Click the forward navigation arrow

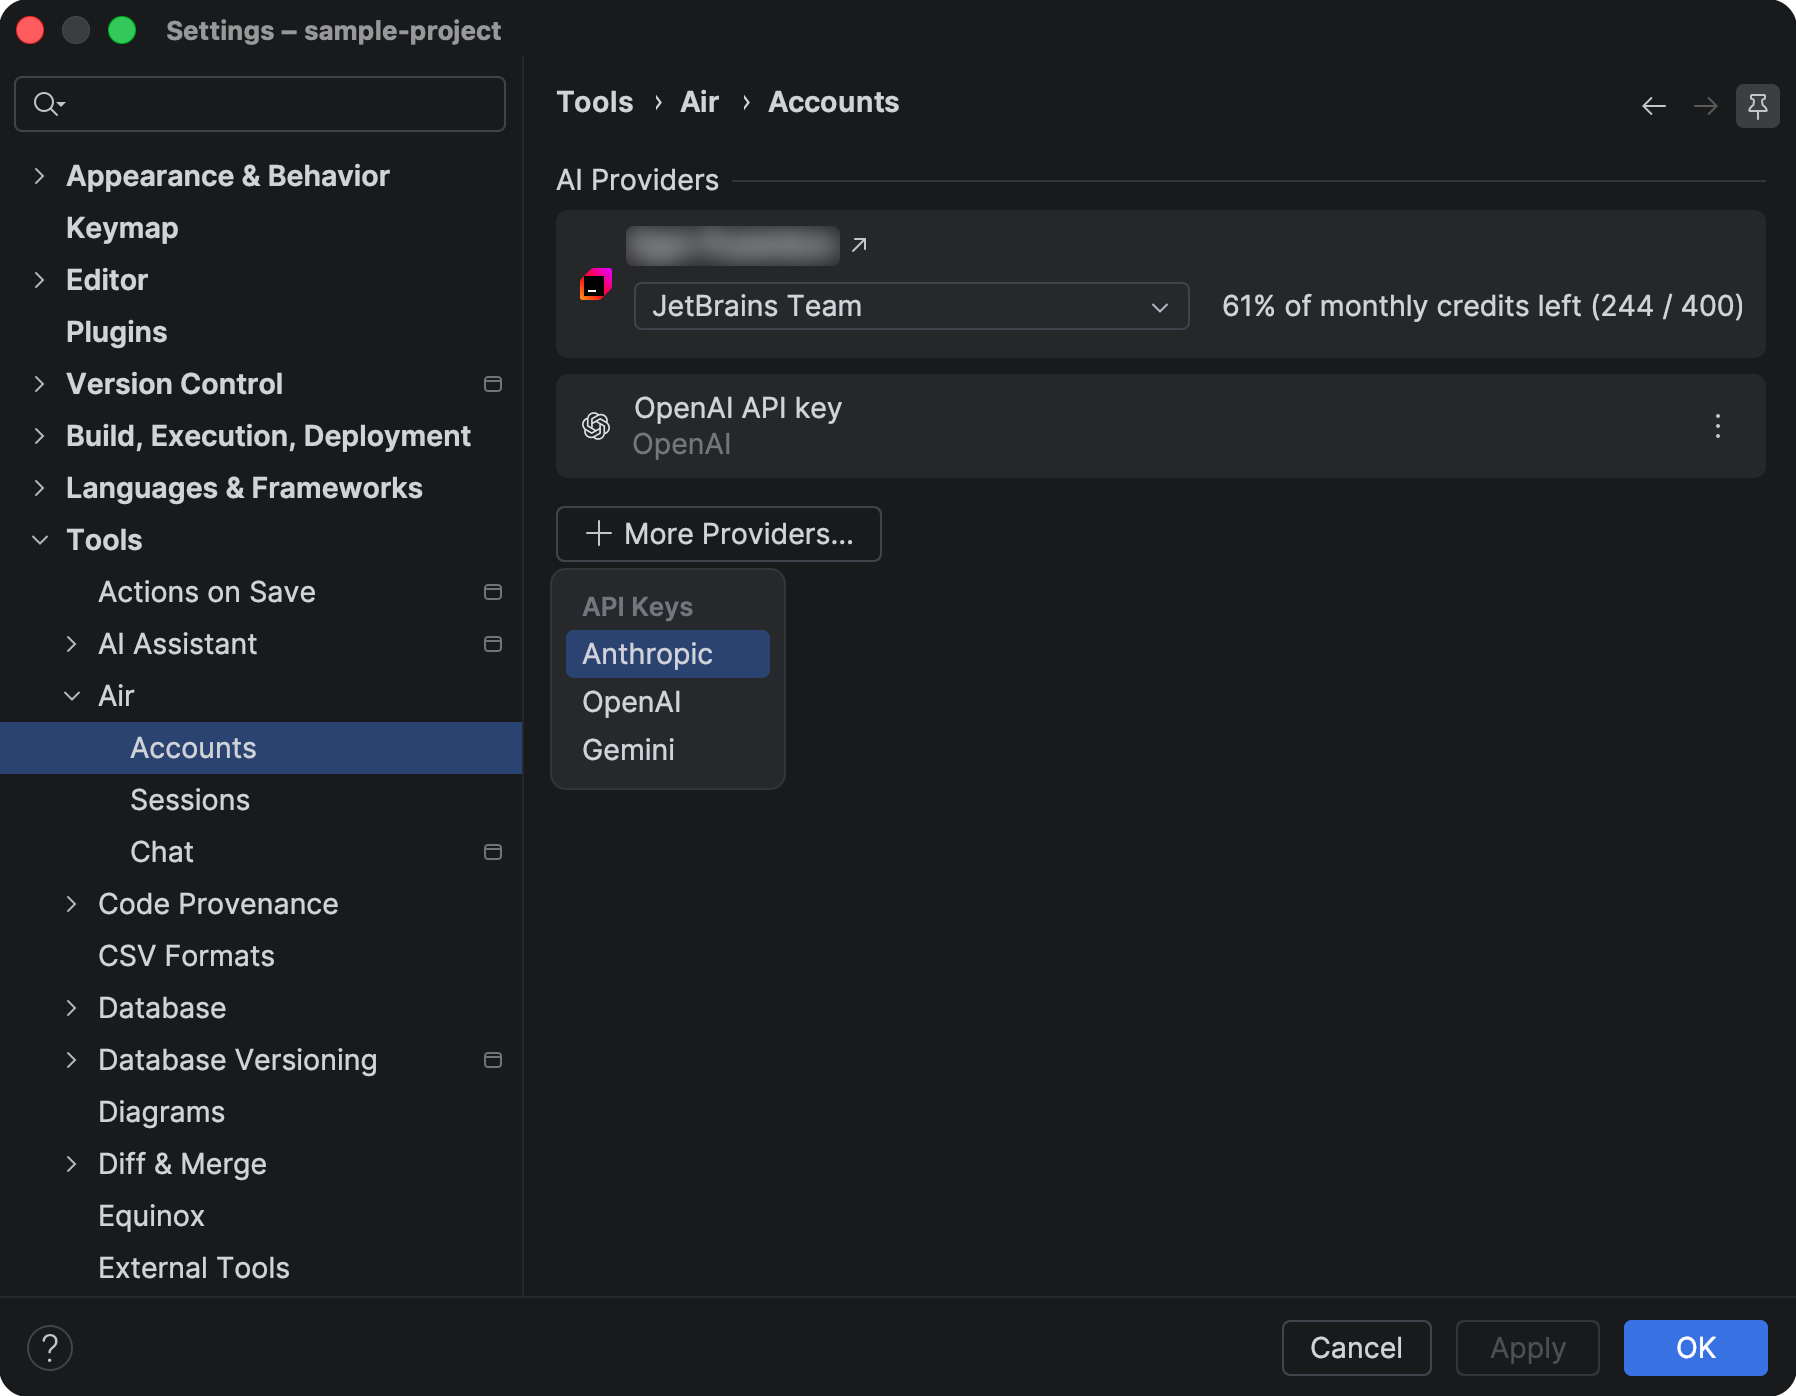pyautogui.click(x=1706, y=106)
